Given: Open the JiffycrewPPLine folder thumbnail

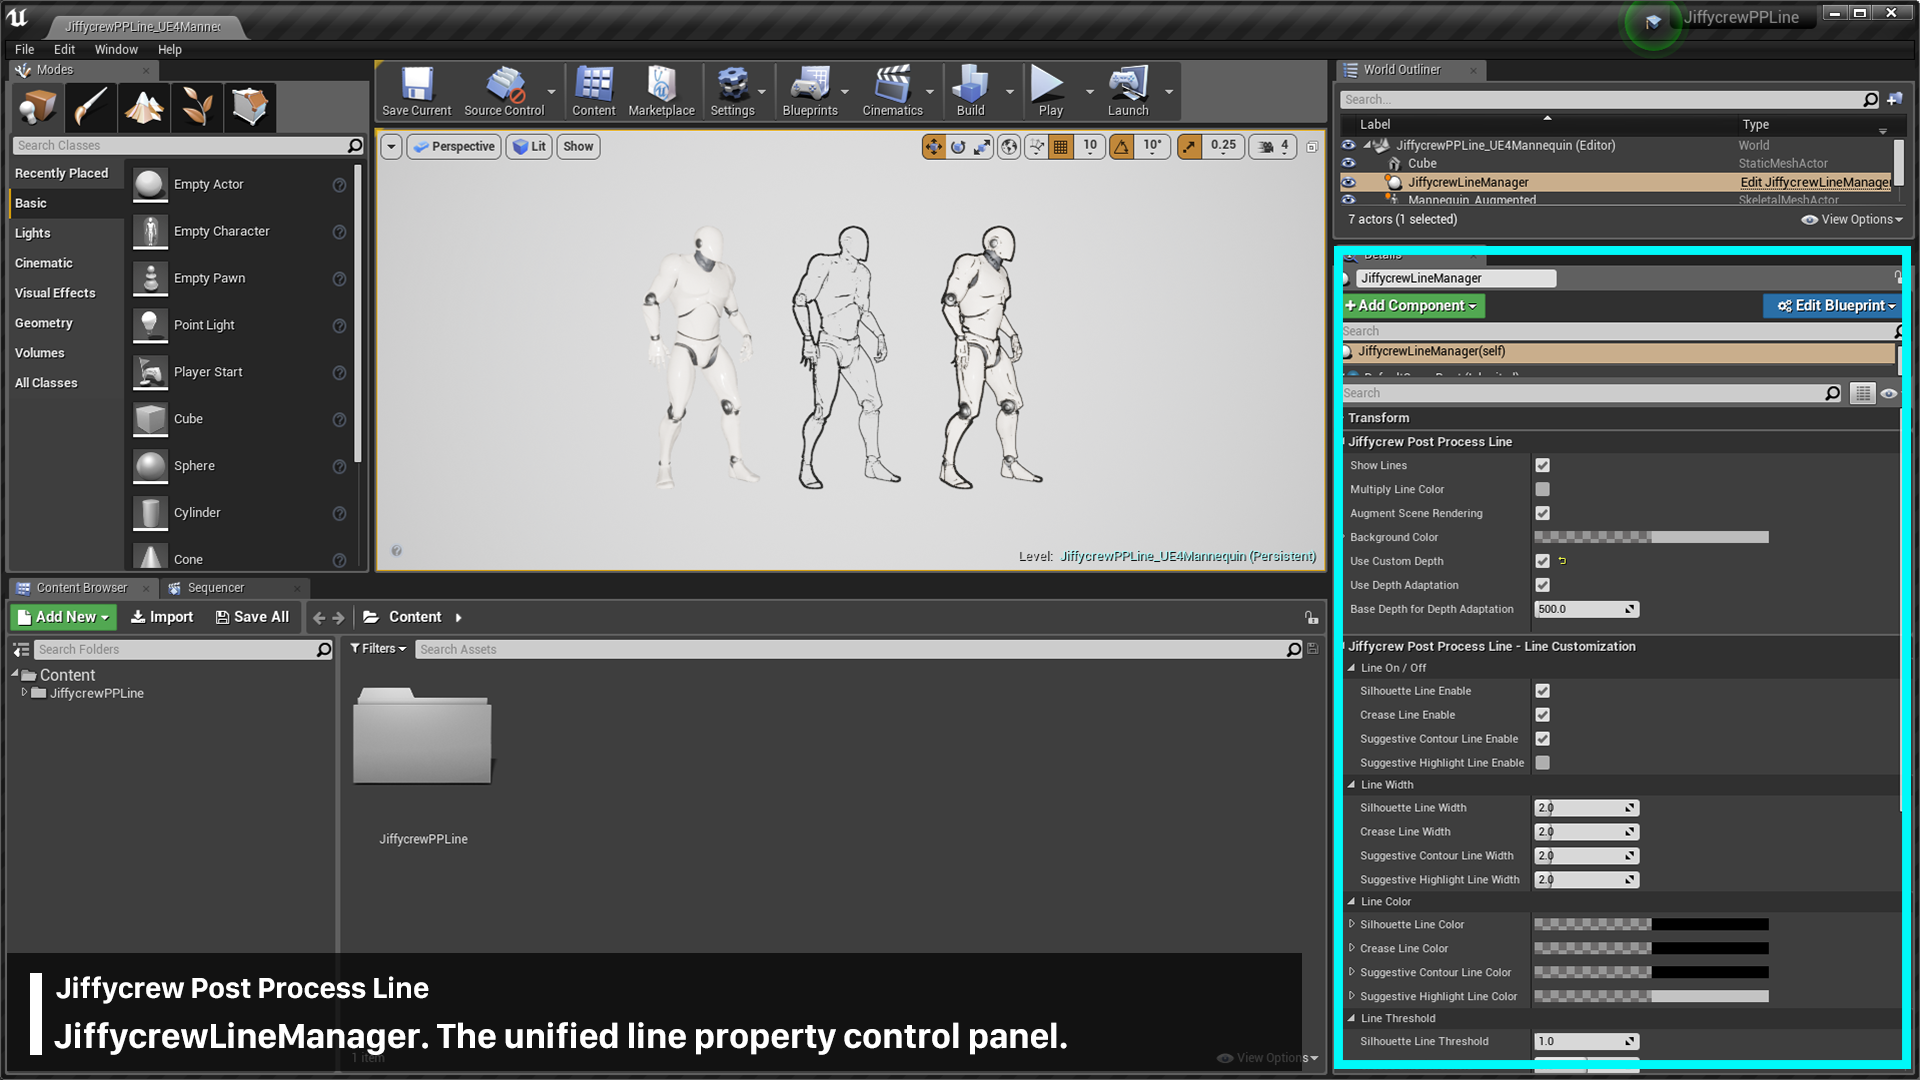Looking at the screenshot, I should (423, 737).
